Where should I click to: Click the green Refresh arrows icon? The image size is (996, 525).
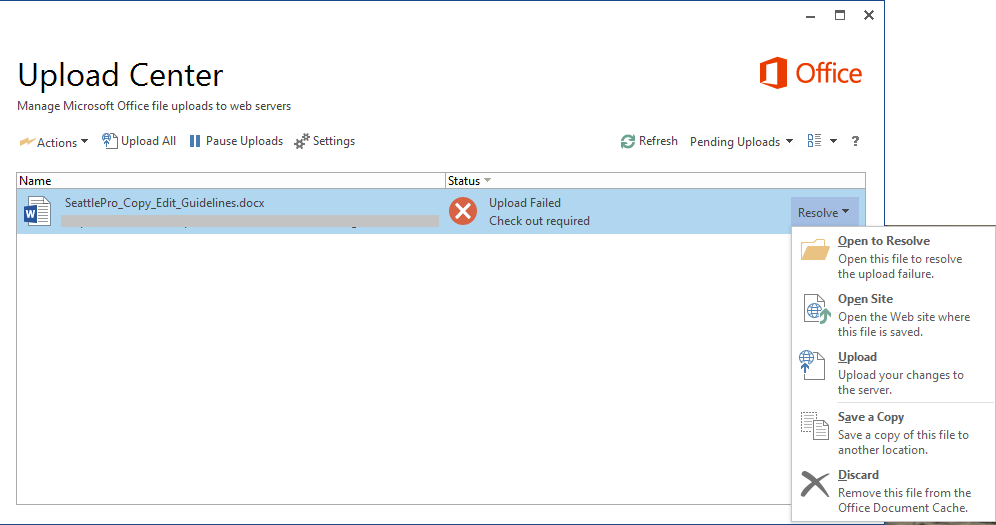[x=628, y=141]
